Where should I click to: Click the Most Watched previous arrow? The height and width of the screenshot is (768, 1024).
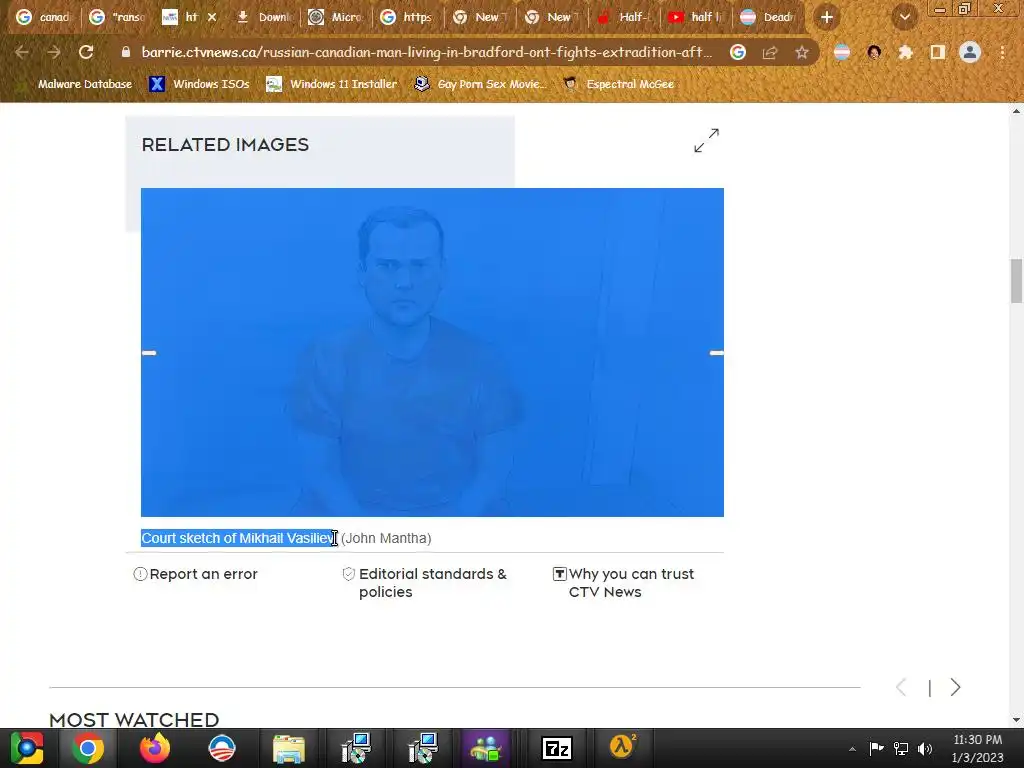pyautogui.click(x=901, y=687)
